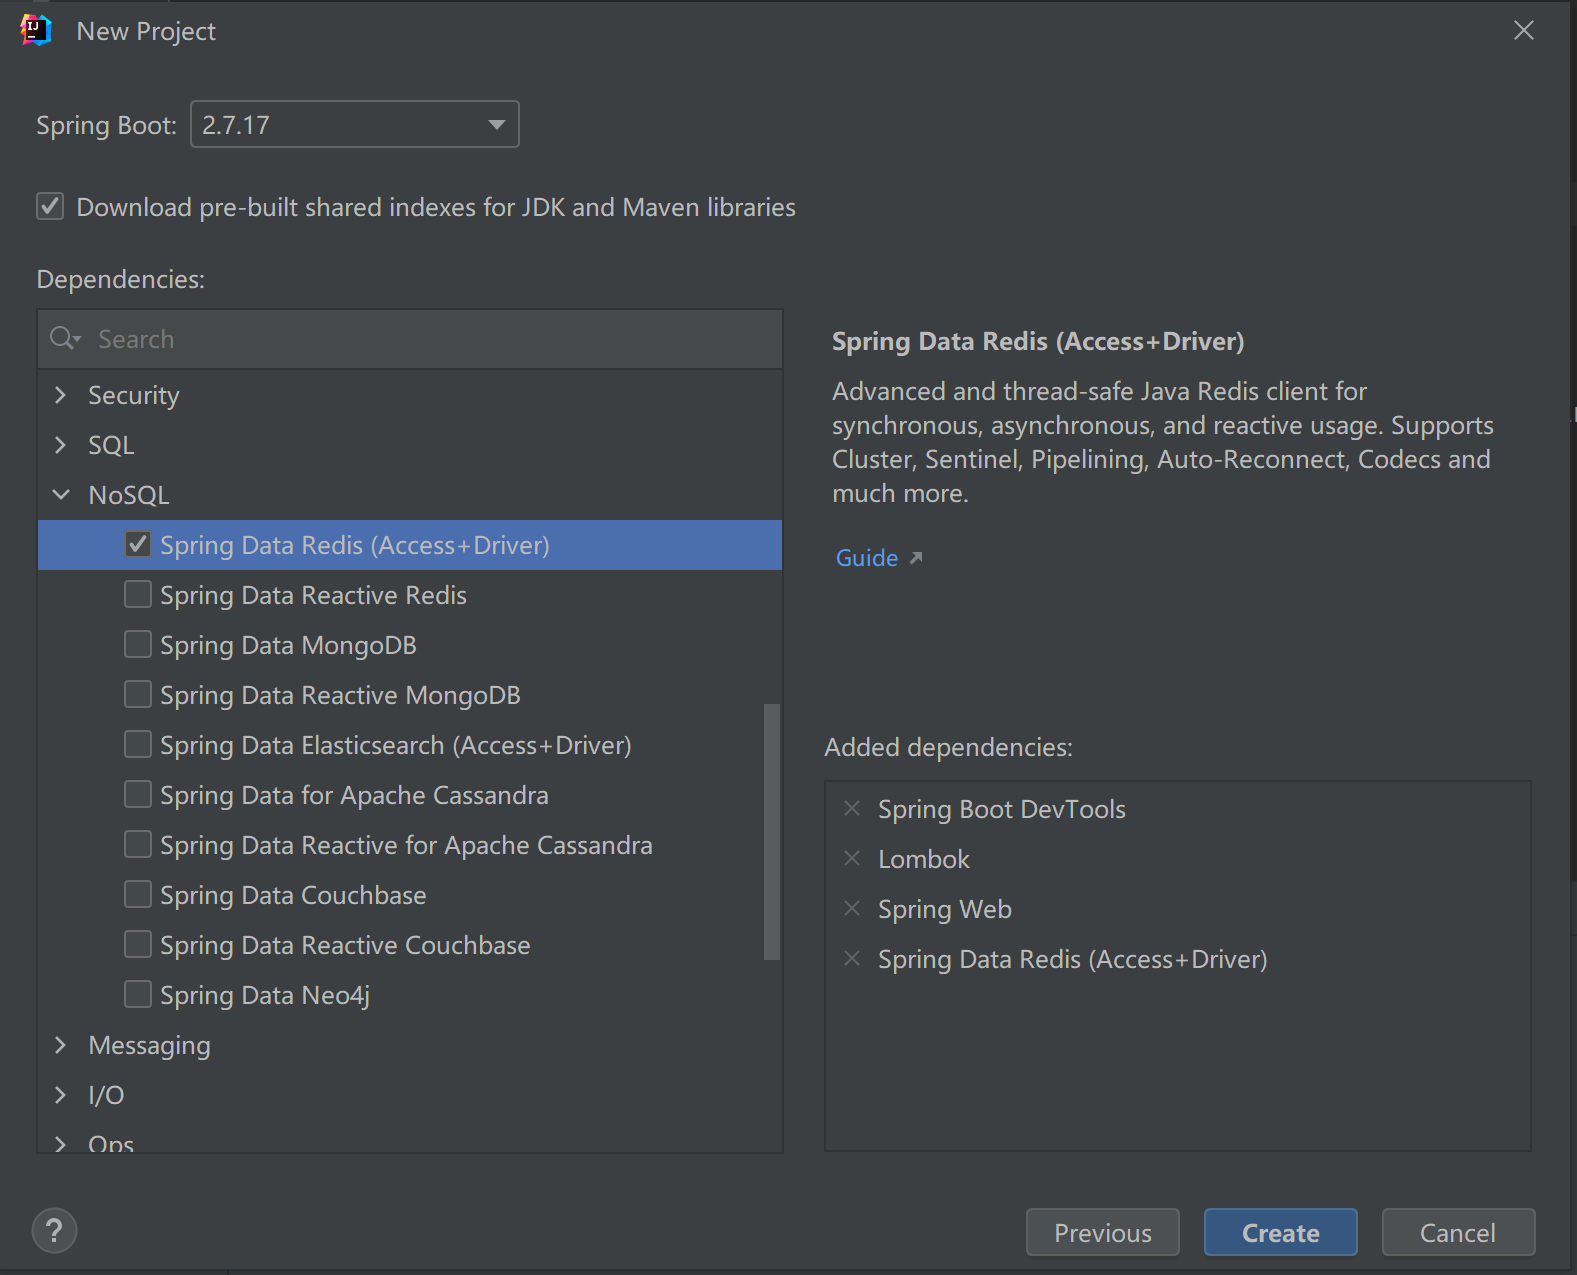Screen dimensions: 1577x1275
Task: Click the Cancel button
Action: click(1458, 1232)
